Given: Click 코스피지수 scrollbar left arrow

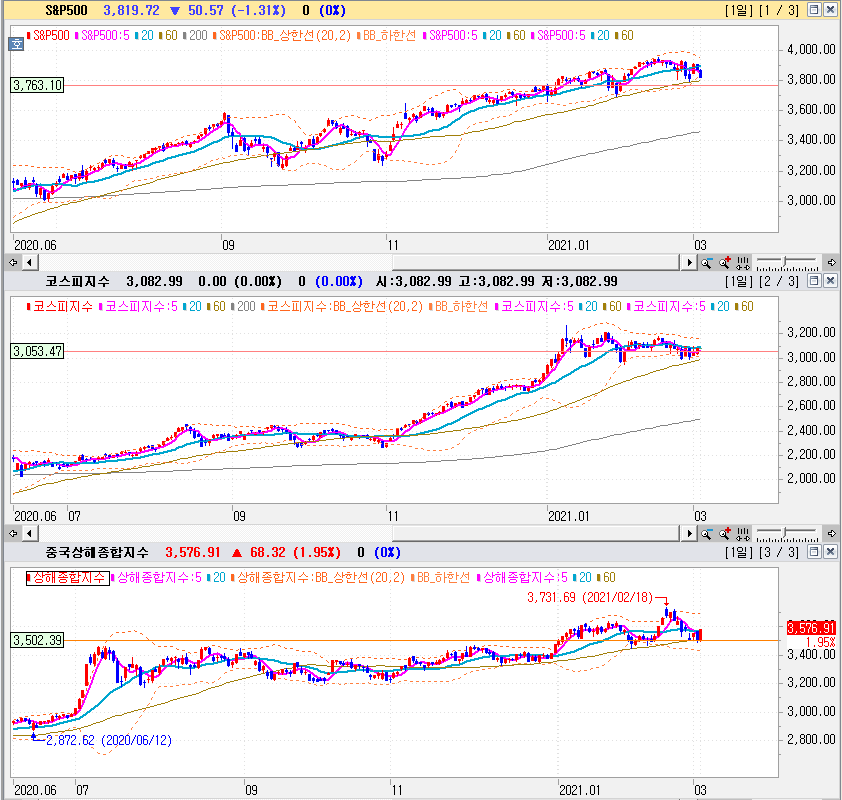Looking at the screenshot, I should 29,533.
